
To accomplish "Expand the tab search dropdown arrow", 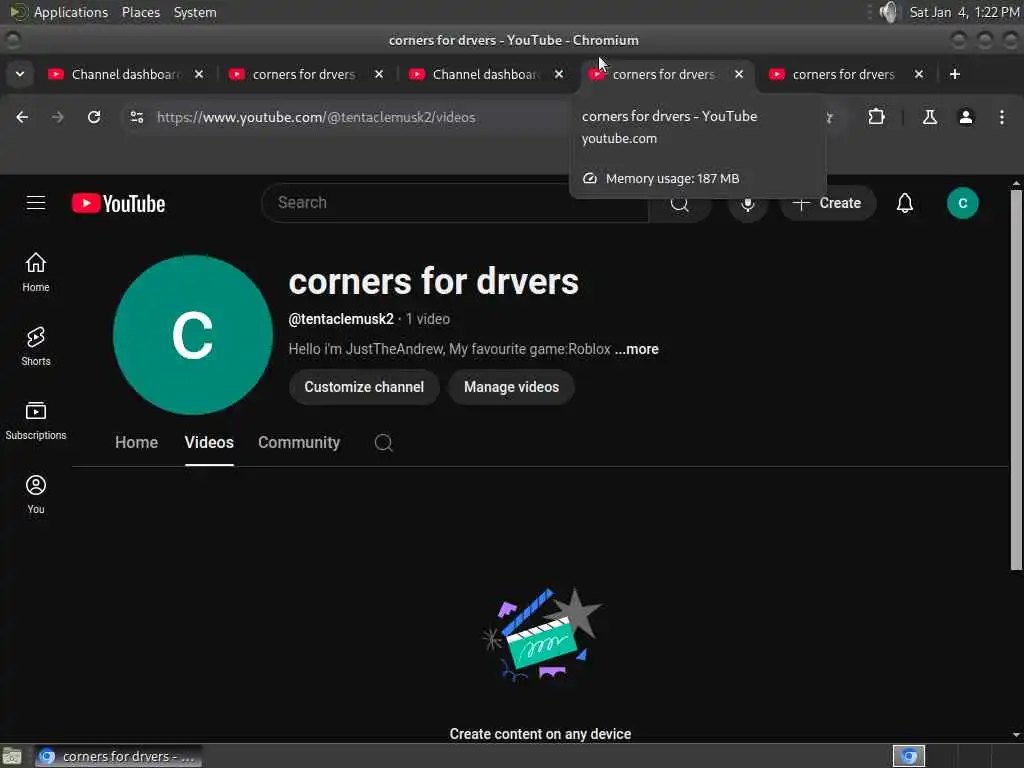I will point(20,74).
